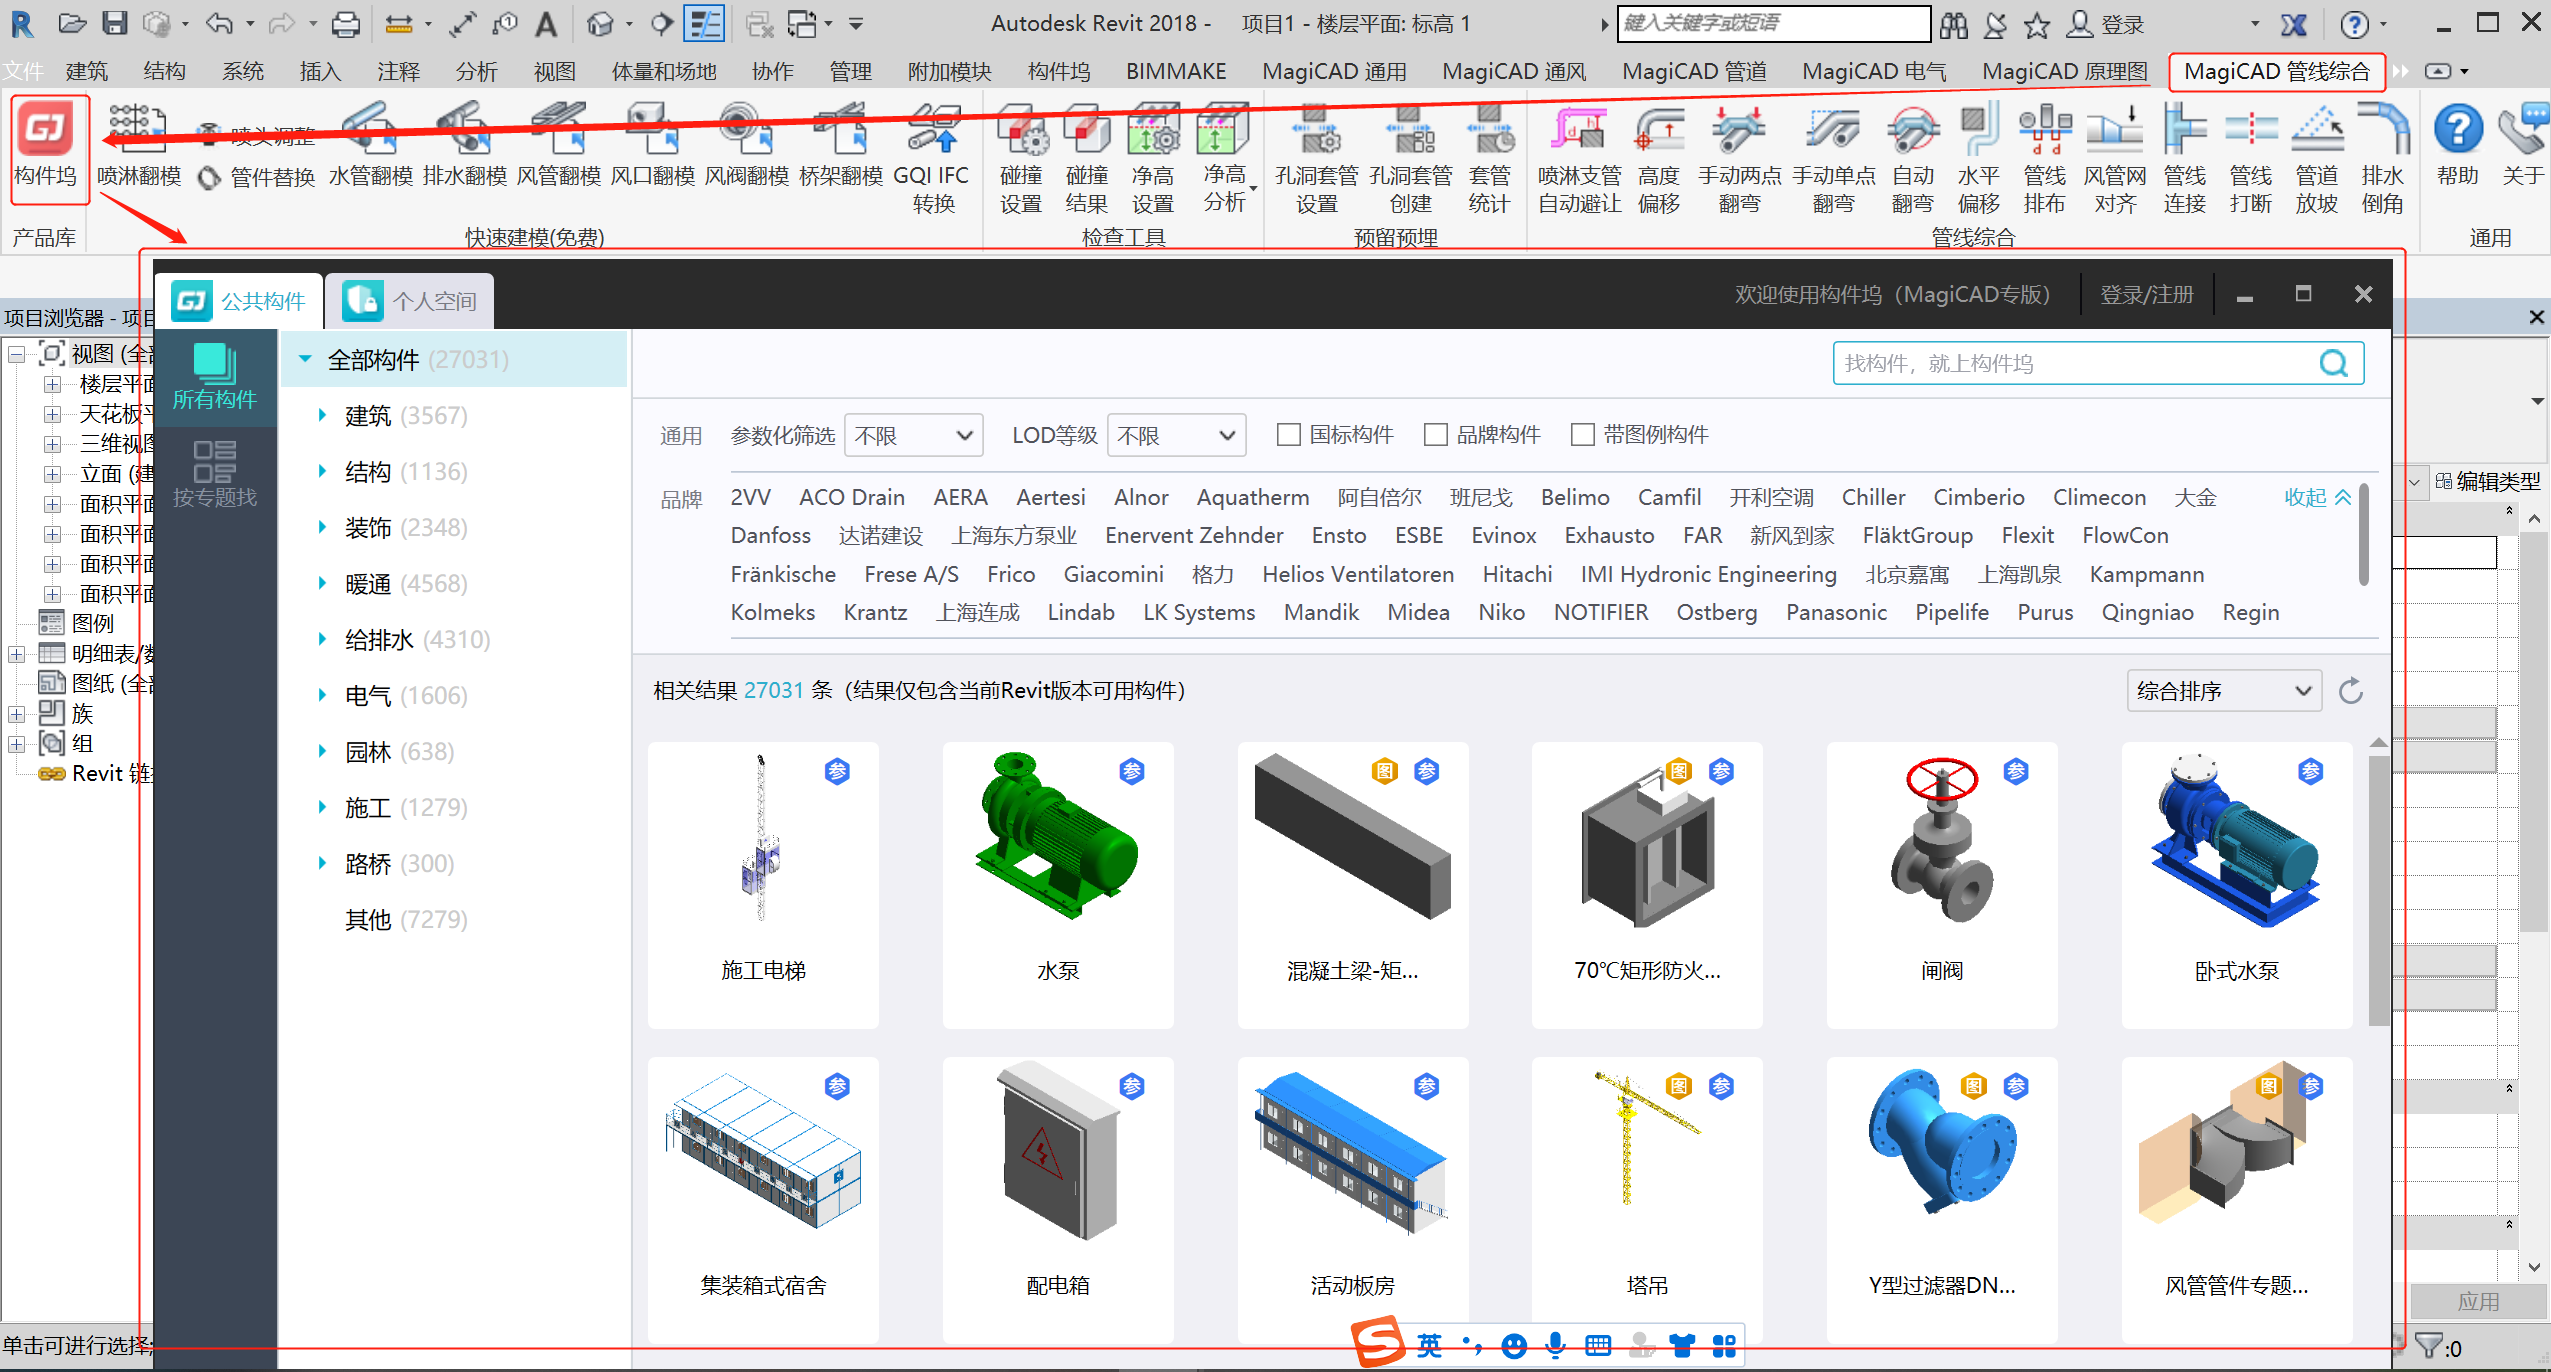Select 自动翻弯 tool
This screenshot has width=2551, height=1372.
pyautogui.click(x=1913, y=158)
